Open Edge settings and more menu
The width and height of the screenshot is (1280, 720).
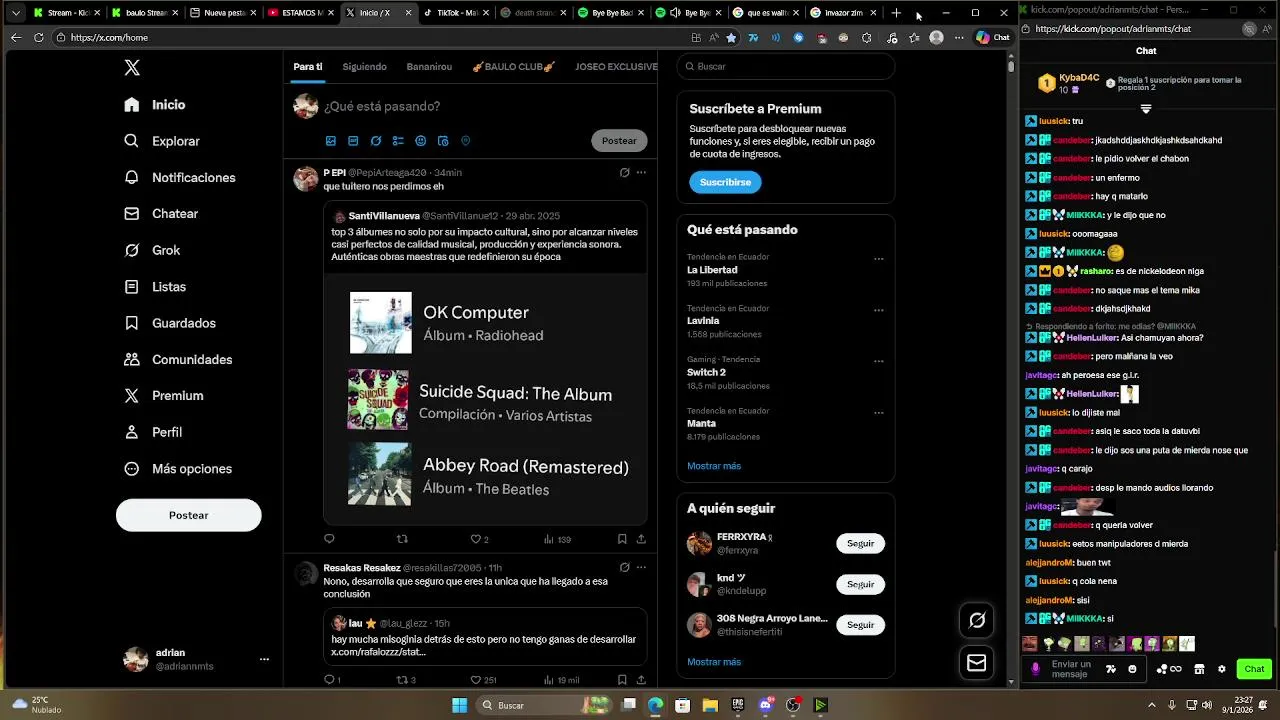(x=959, y=37)
